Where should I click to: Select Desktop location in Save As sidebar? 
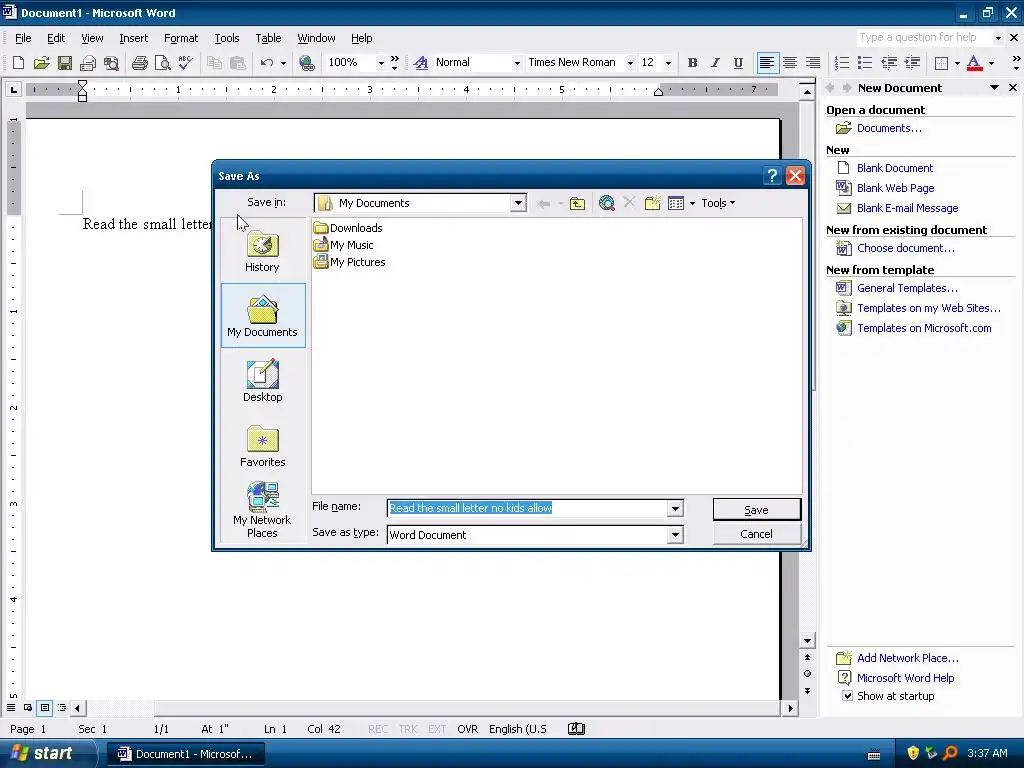click(263, 381)
